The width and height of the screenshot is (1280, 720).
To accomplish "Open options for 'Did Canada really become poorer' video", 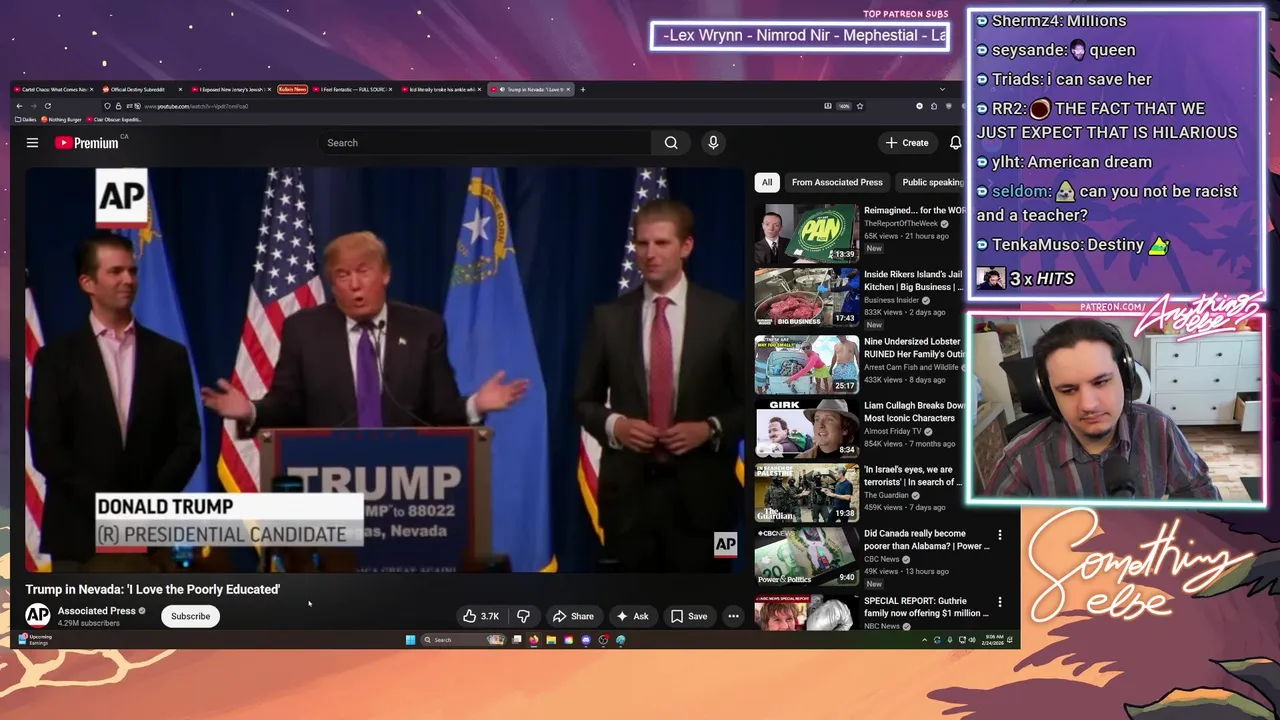I will 999,535.
